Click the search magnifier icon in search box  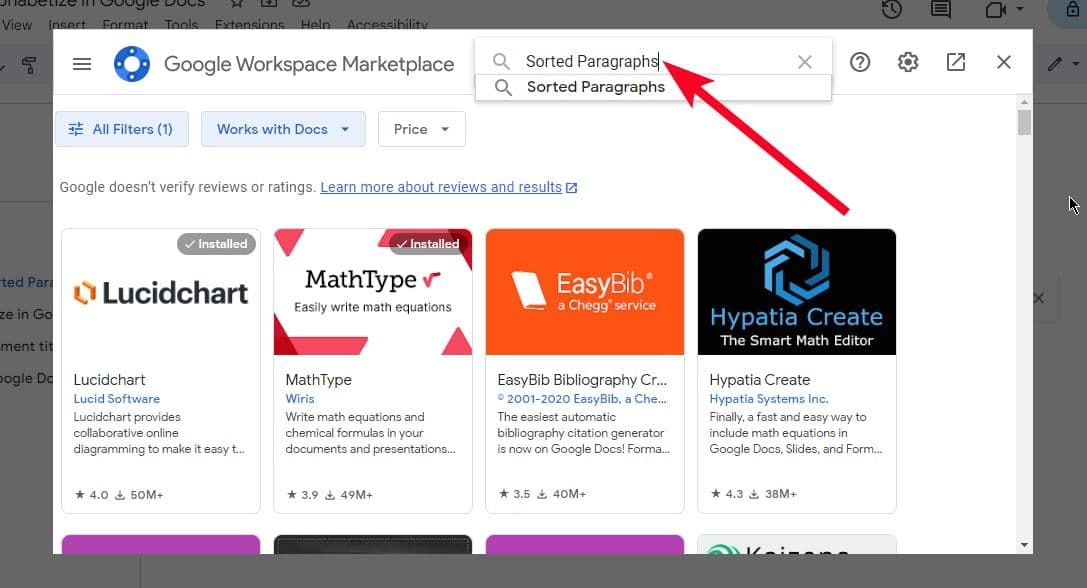(501, 62)
